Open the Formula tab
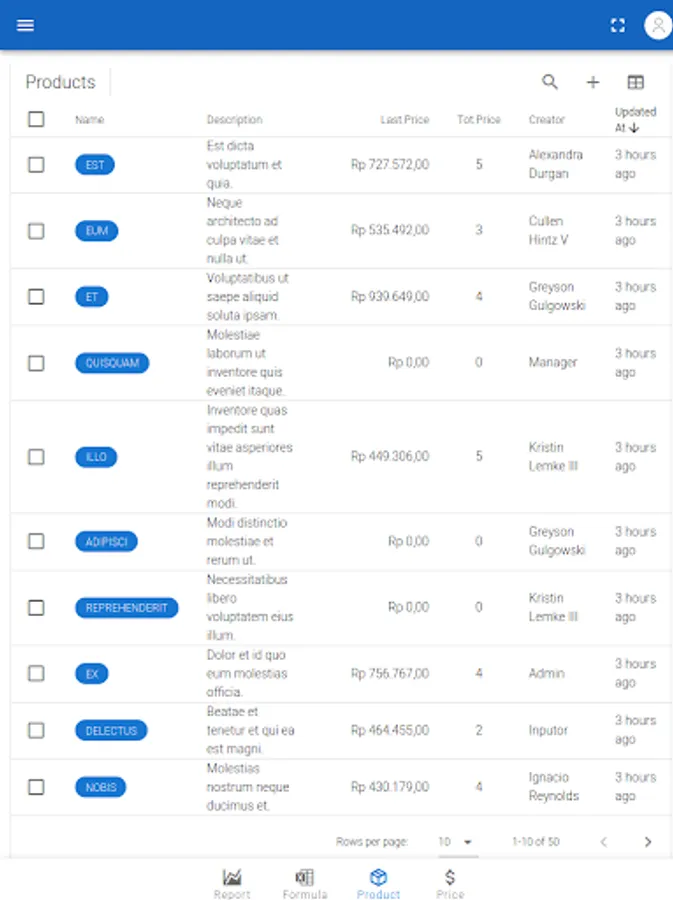This screenshot has width=673, height=900. coord(305,884)
